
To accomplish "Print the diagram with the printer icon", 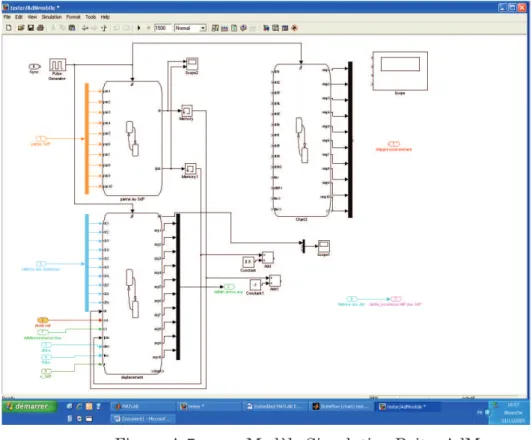I will 40,28.
